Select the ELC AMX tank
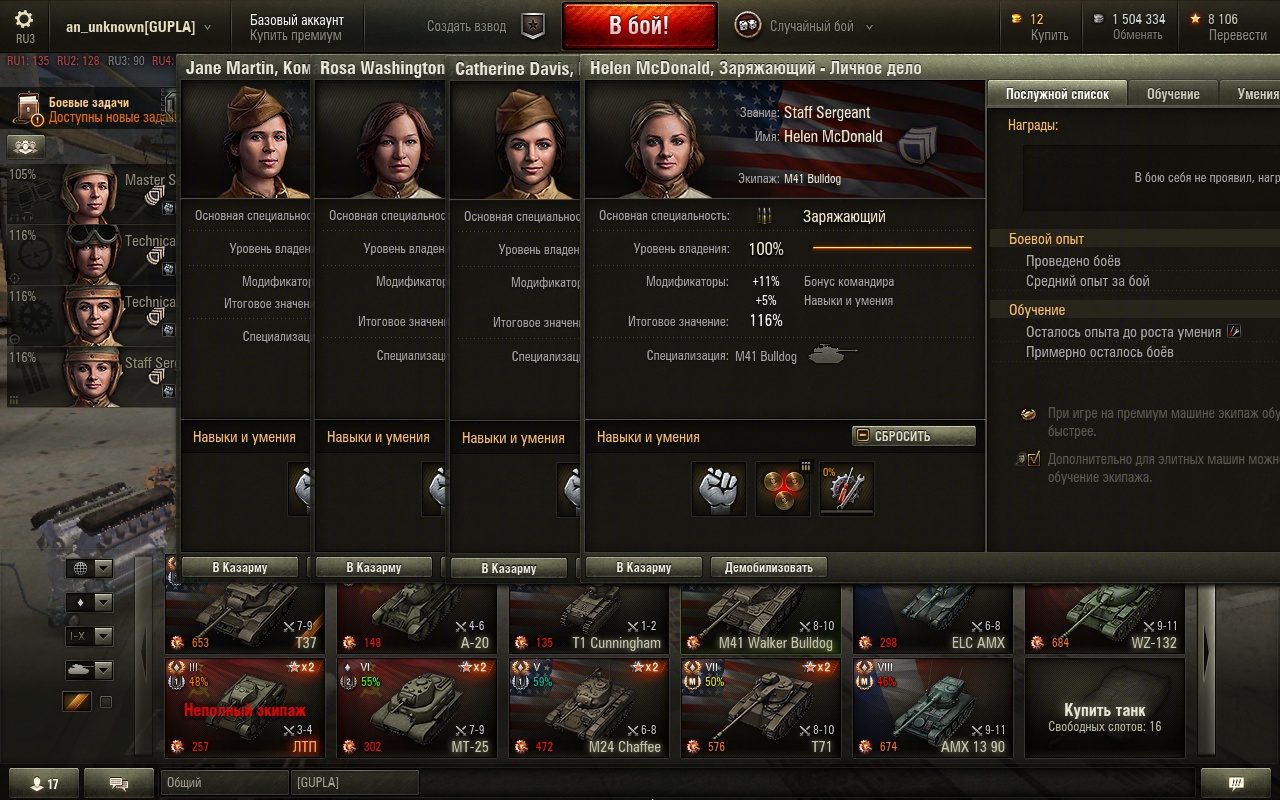This screenshot has width=1280, height=800. (933, 620)
